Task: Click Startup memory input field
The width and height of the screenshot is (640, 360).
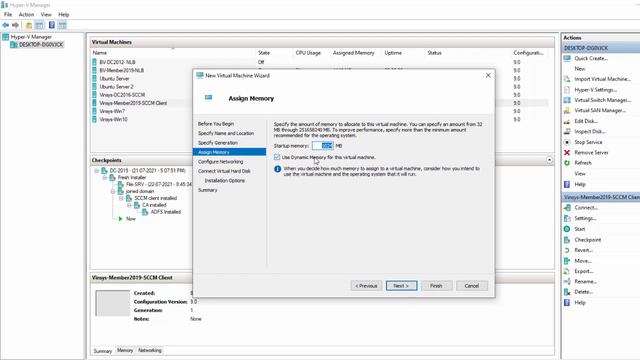Action: click(x=322, y=146)
